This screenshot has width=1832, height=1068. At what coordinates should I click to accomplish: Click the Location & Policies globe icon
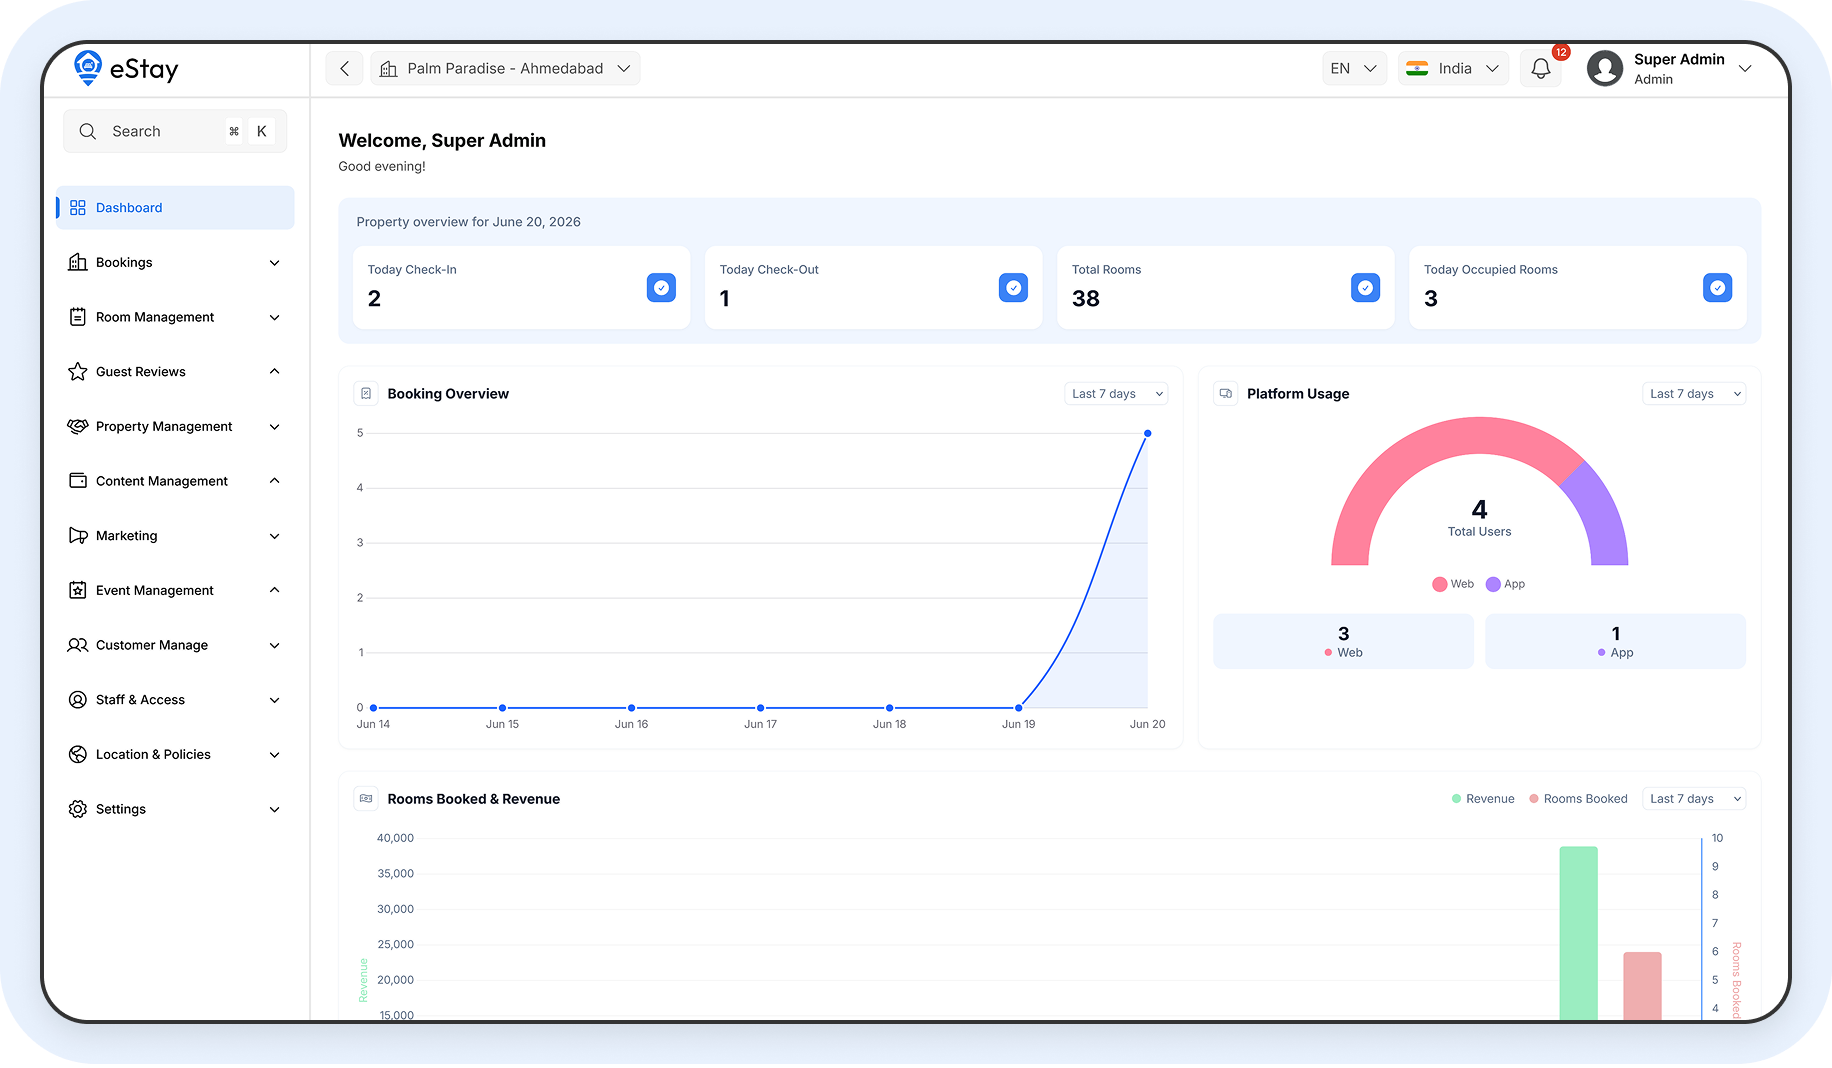[x=78, y=754]
